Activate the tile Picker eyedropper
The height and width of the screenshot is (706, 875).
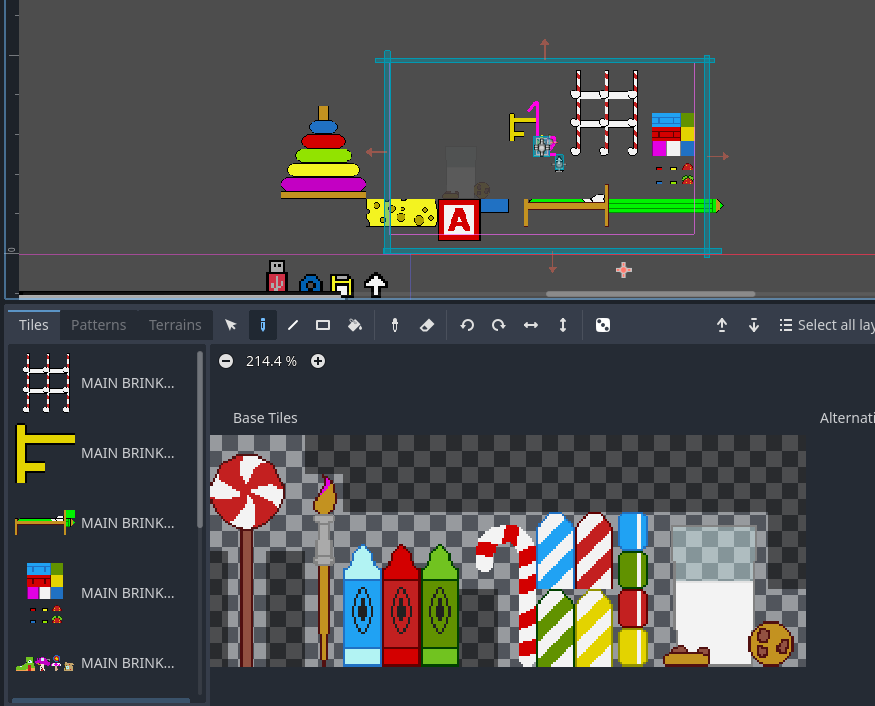point(395,325)
